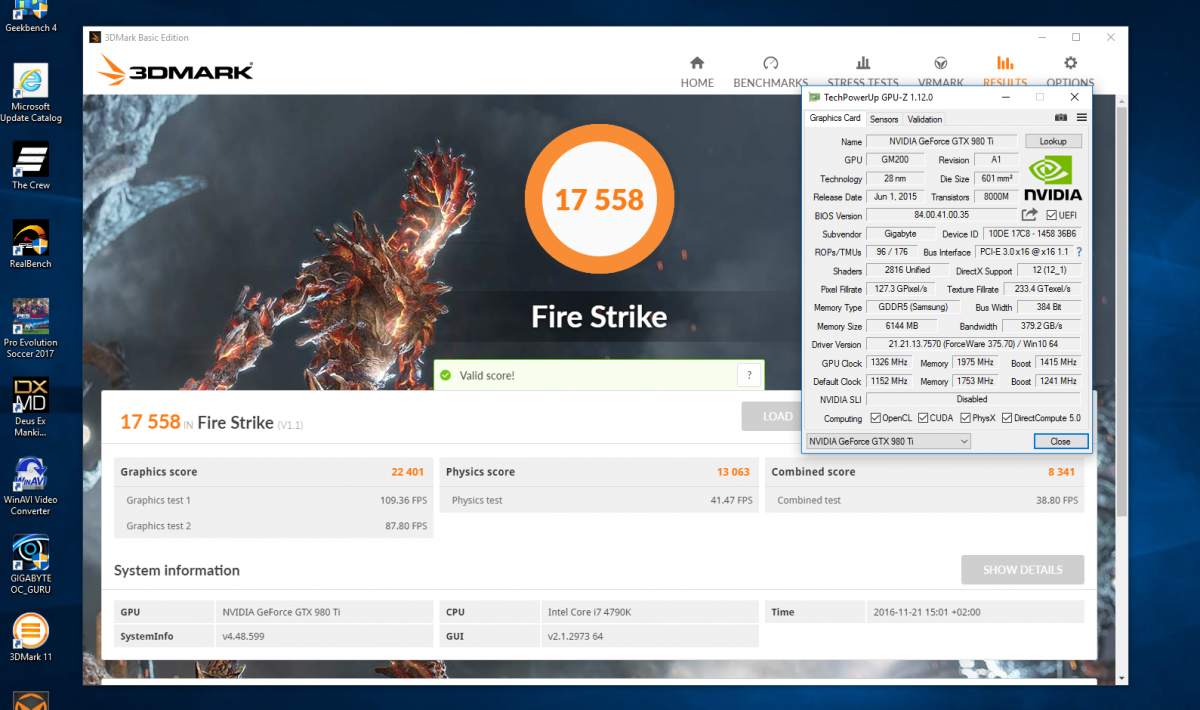The height and width of the screenshot is (710, 1200).
Task: Switch to the Graphics Card tab
Action: [x=835, y=118]
